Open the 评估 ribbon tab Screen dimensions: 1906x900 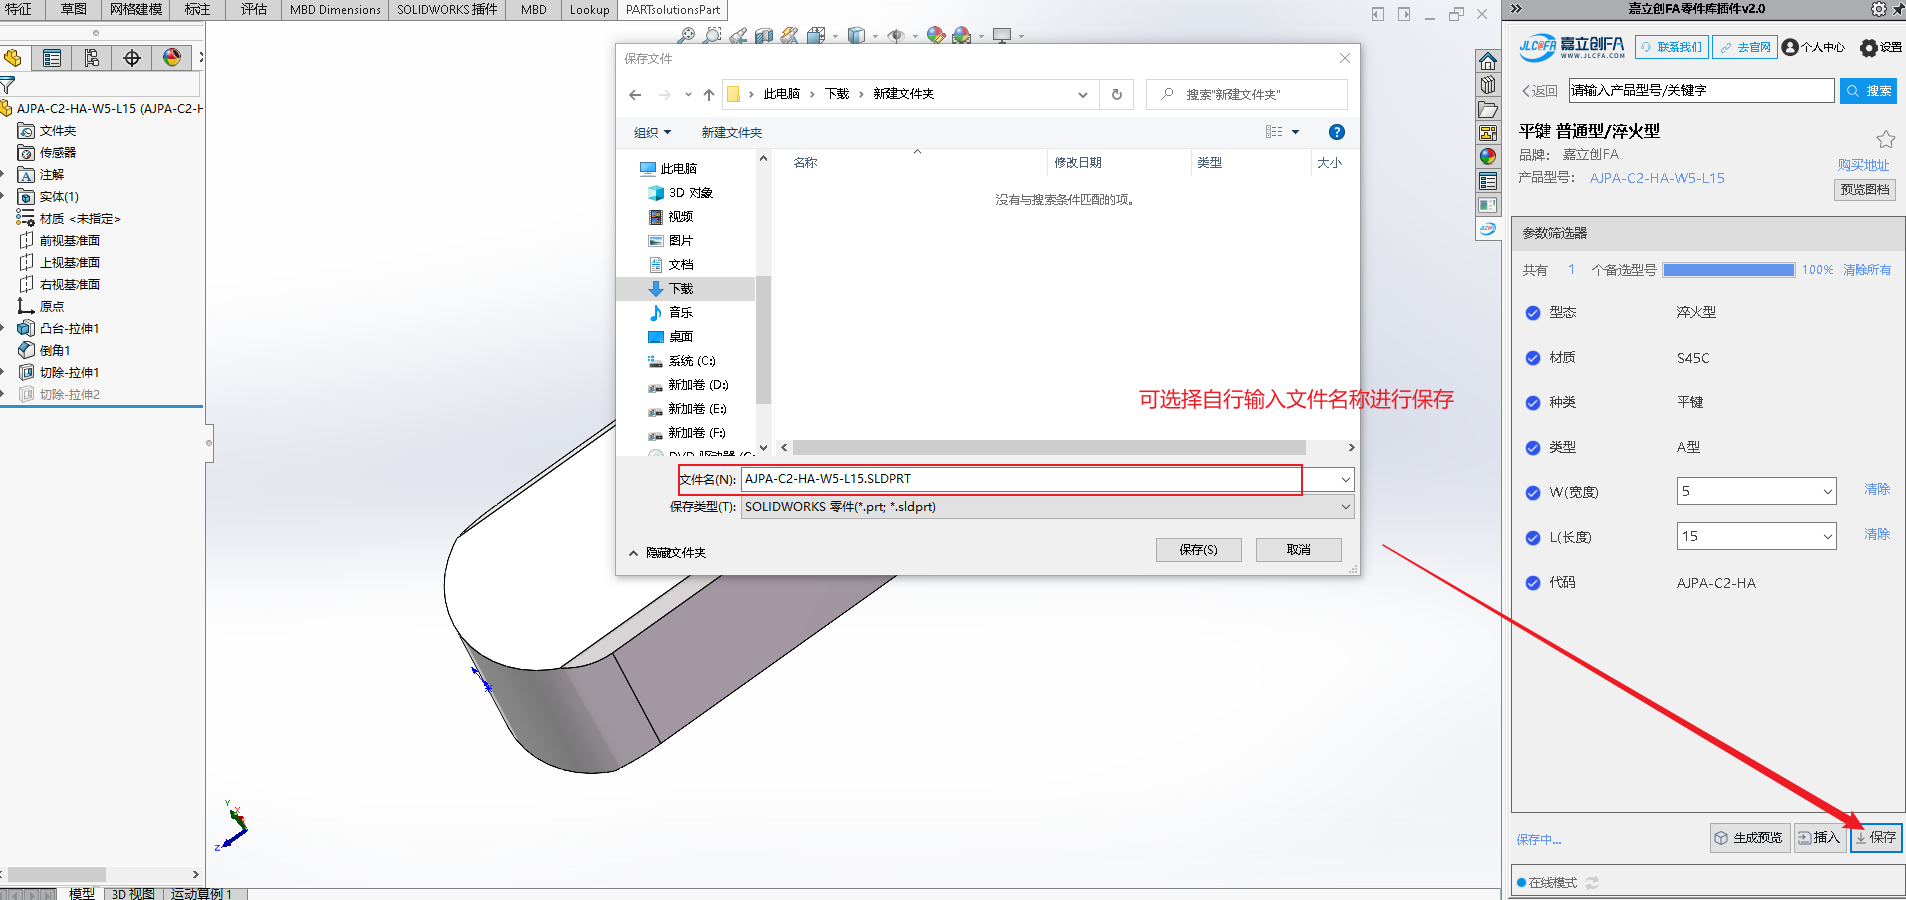(x=254, y=10)
